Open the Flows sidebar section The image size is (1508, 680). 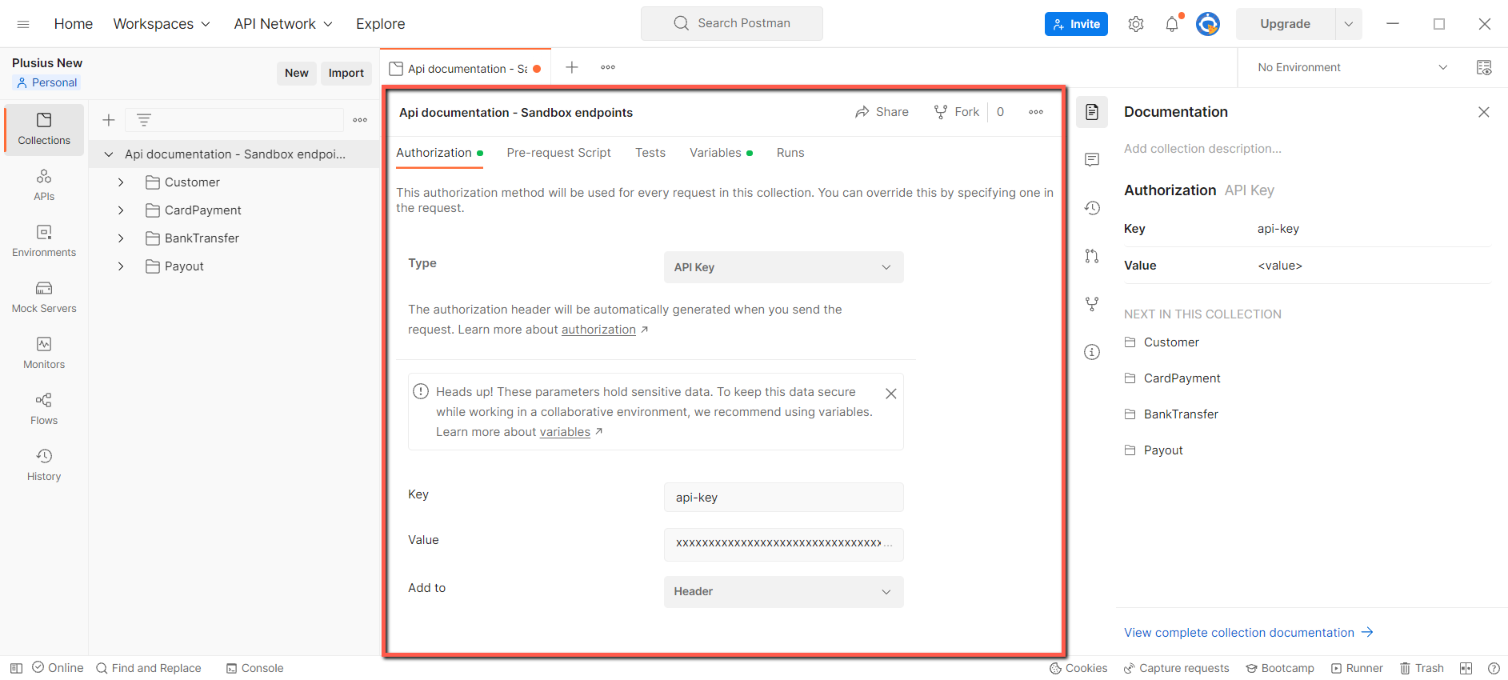[x=44, y=409]
